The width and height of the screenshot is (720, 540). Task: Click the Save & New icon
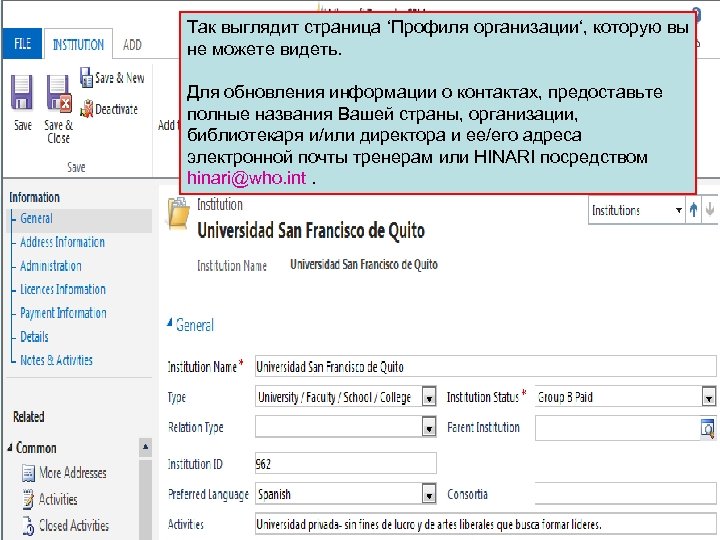click(x=86, y=77)
